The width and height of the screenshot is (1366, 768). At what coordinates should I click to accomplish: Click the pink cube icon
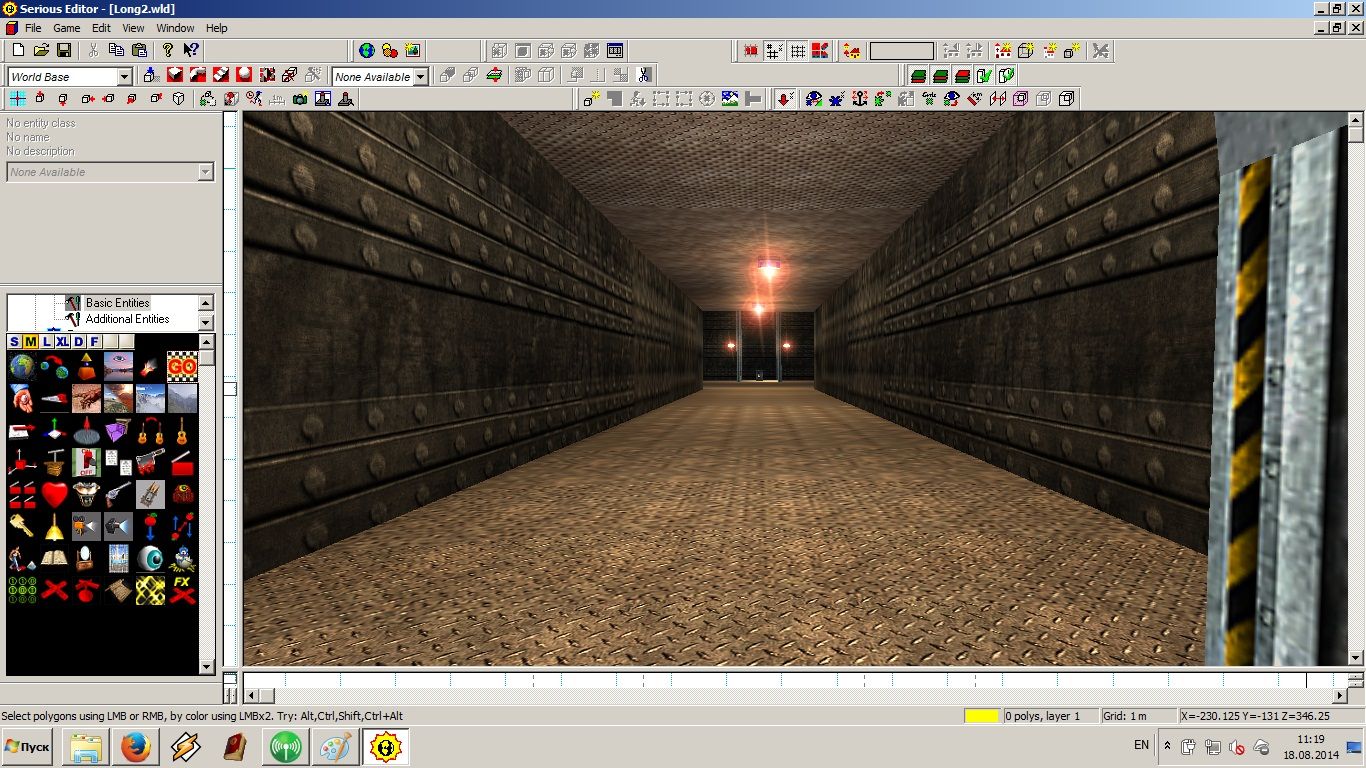(x=1020, y=99)
